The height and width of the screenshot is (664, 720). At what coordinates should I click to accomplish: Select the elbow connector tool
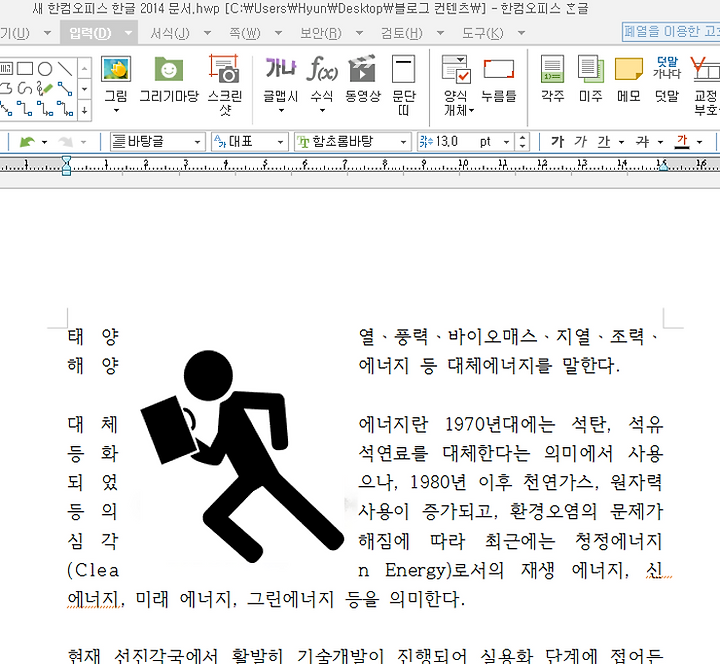point(25,109)
